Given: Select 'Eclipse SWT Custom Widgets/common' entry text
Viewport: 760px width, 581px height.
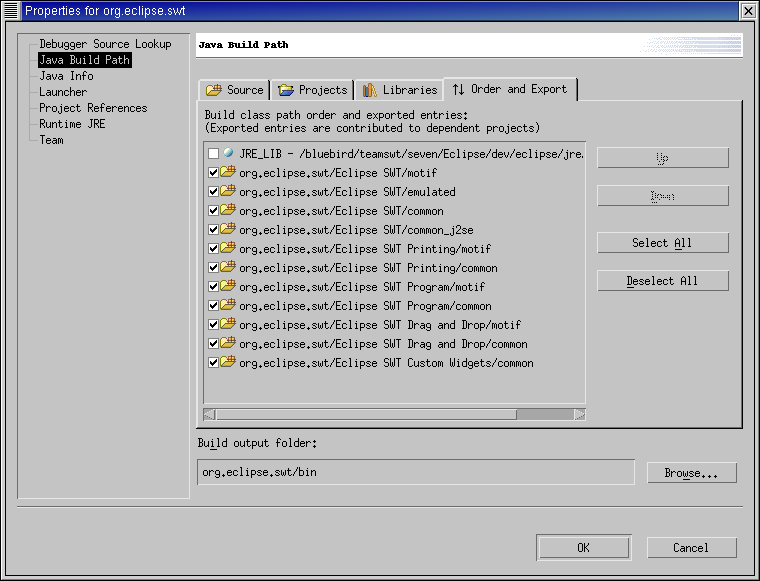Looking at the screenshot, I should (x=386, y=363).
